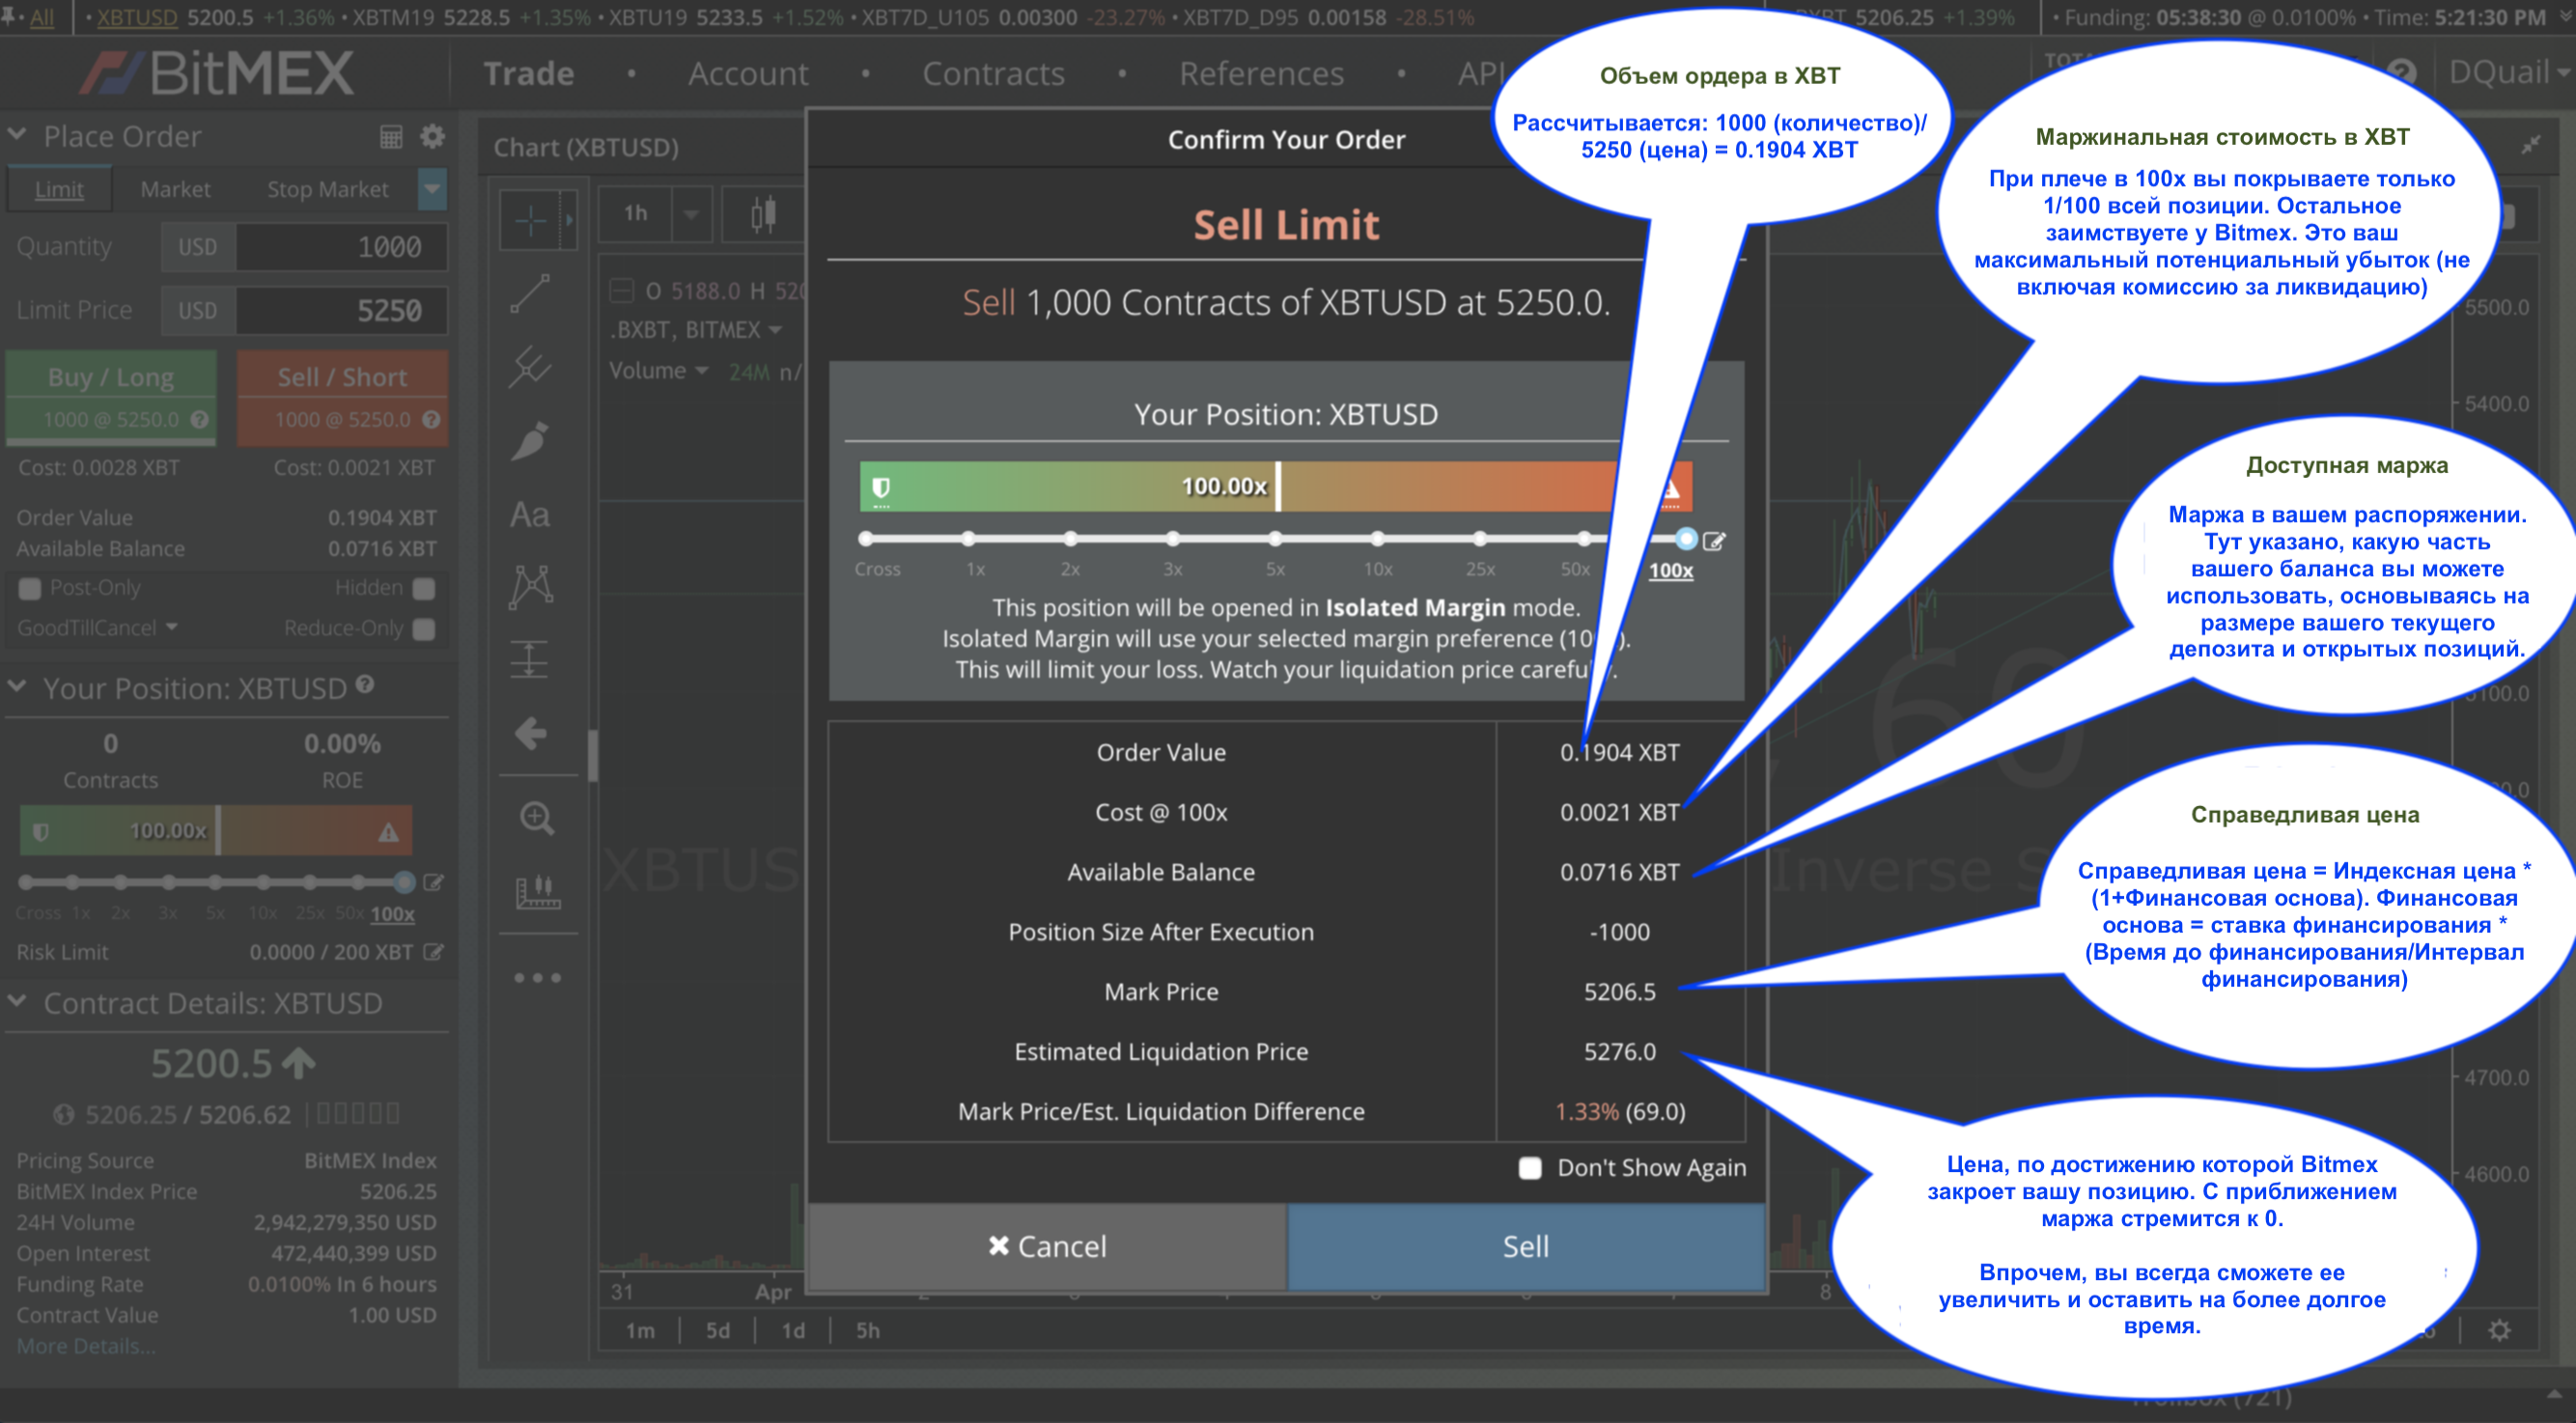Select the pattern drawing tool
The width and height of the screenshot is (2576, 1423).
click(x=530, y=587)
